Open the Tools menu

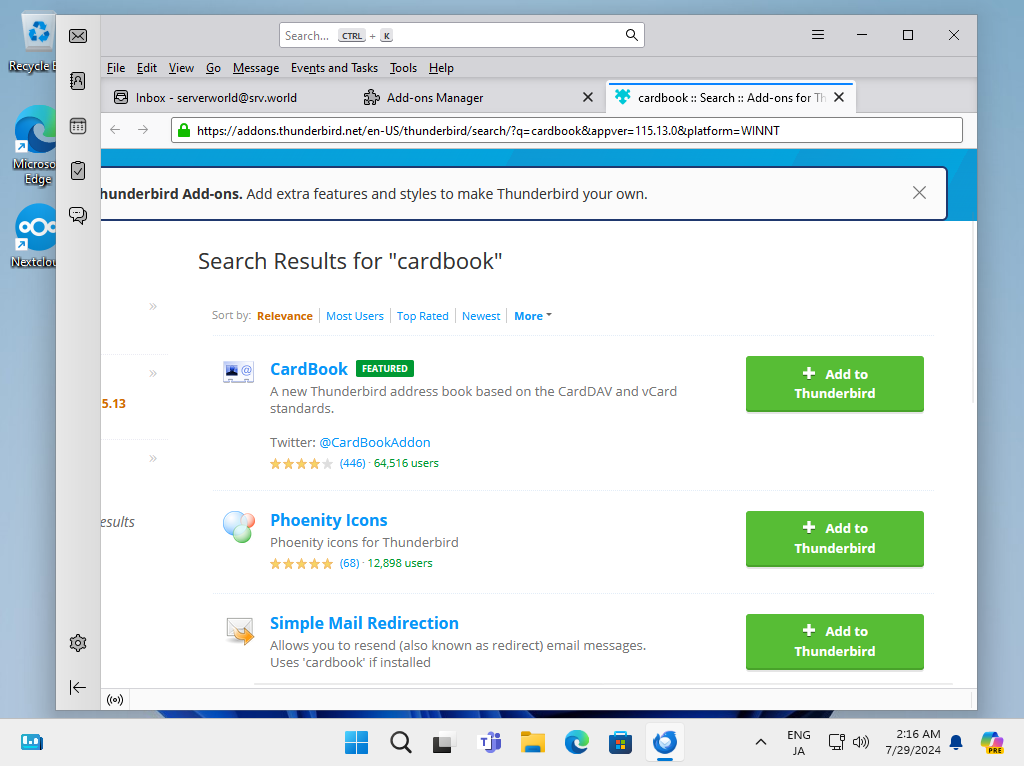click(403, 68)
